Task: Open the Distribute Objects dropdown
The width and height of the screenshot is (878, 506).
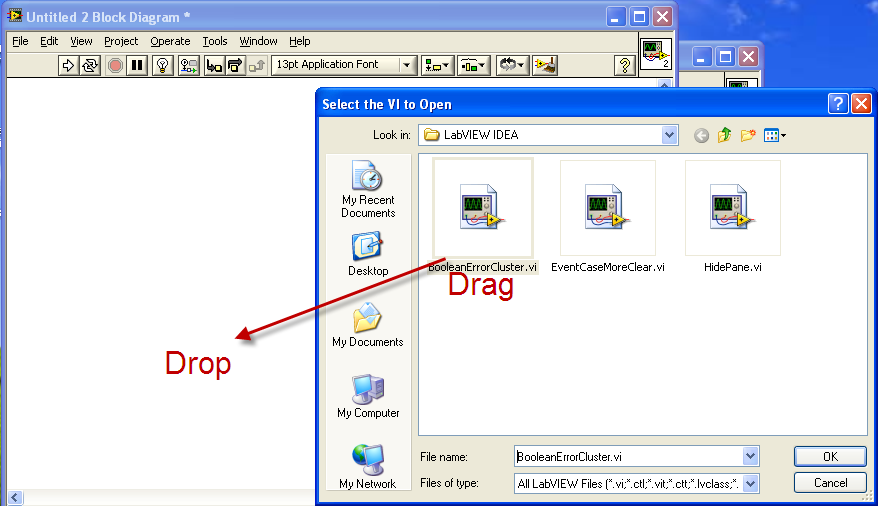Action: [474, 65]
